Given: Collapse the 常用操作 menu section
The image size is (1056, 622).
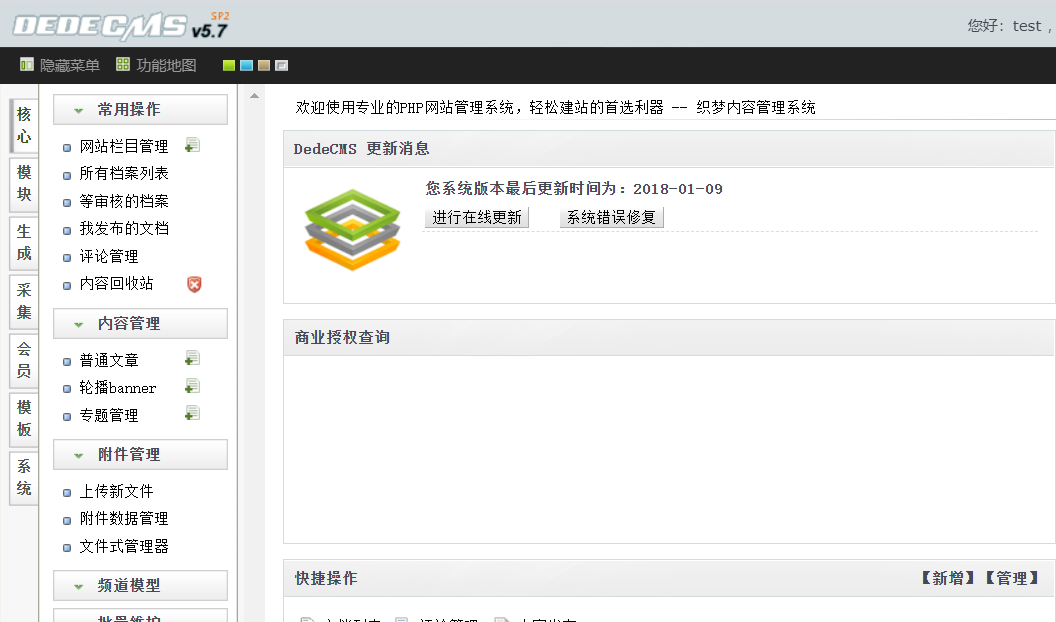Looking at the screenshot, I should click(140, 110).
